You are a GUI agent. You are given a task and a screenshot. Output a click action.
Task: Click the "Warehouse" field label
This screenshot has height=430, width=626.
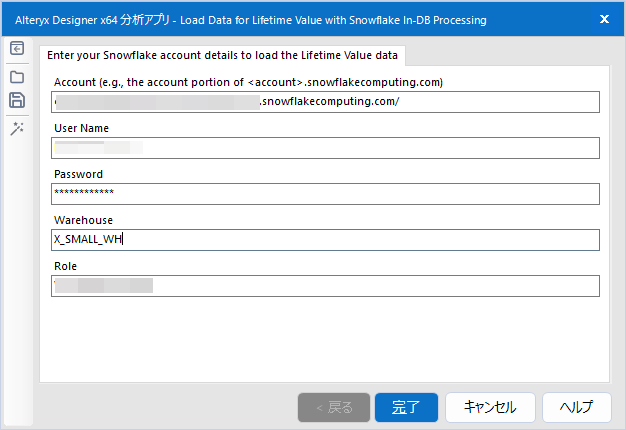[x=83, y=221]
